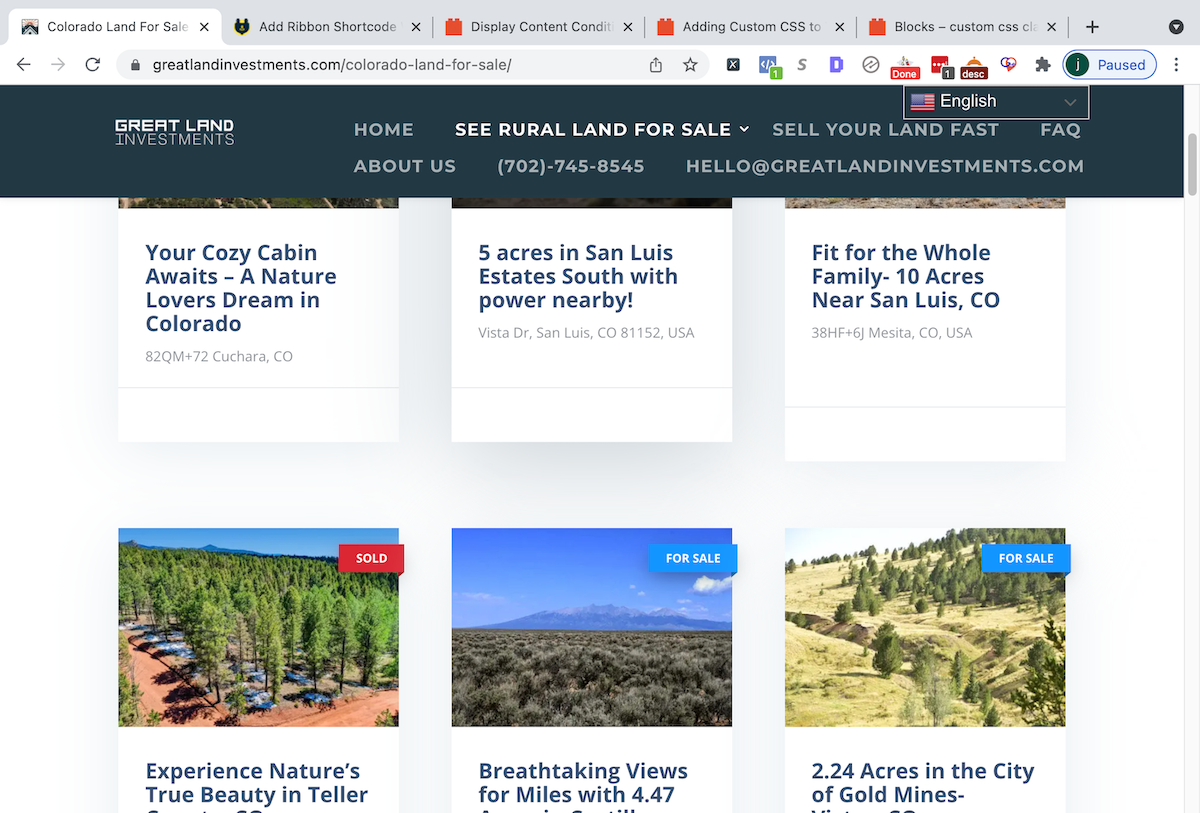The width and height of the screenshot is (1200, 813).
Task: Click the SOLD ribbon on forest photo
Action: point(371,558)
